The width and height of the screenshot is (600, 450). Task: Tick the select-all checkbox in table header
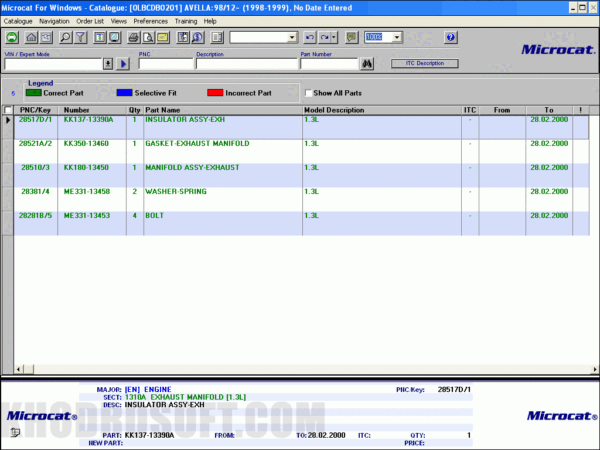point(8,110)
